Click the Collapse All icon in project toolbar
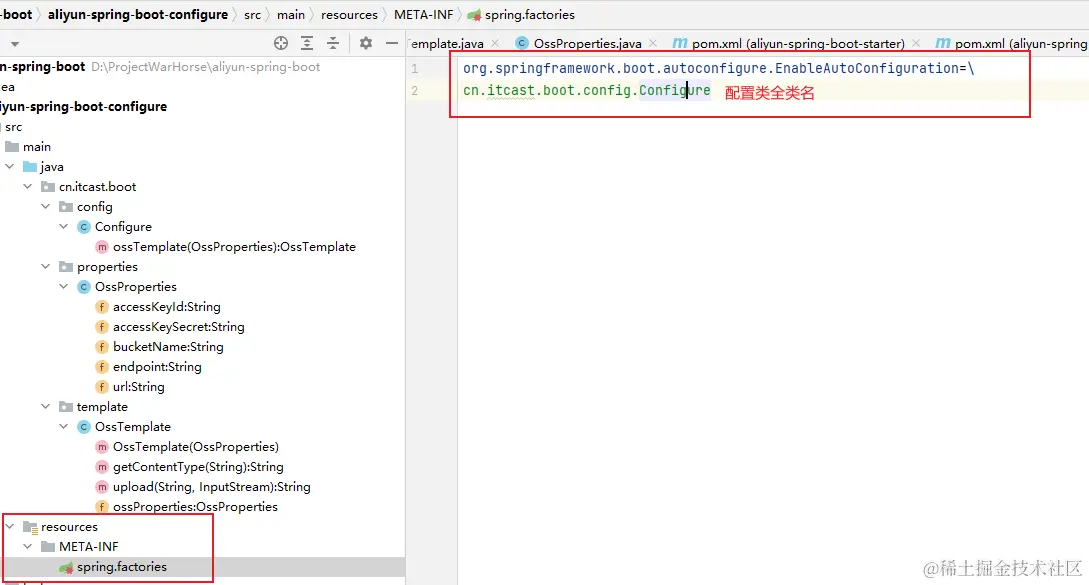The width and height of the screenshot is (1089, 585). 333,43
